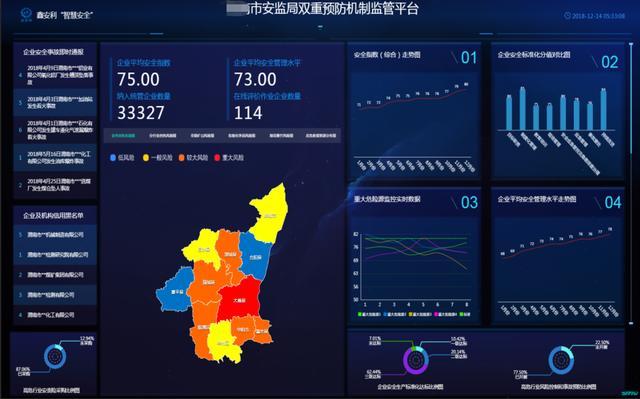This screenshot has height=399, width=640.
Task: Click the 企业安全标准化分值对比图 chart title
Action: pos(533,55)
